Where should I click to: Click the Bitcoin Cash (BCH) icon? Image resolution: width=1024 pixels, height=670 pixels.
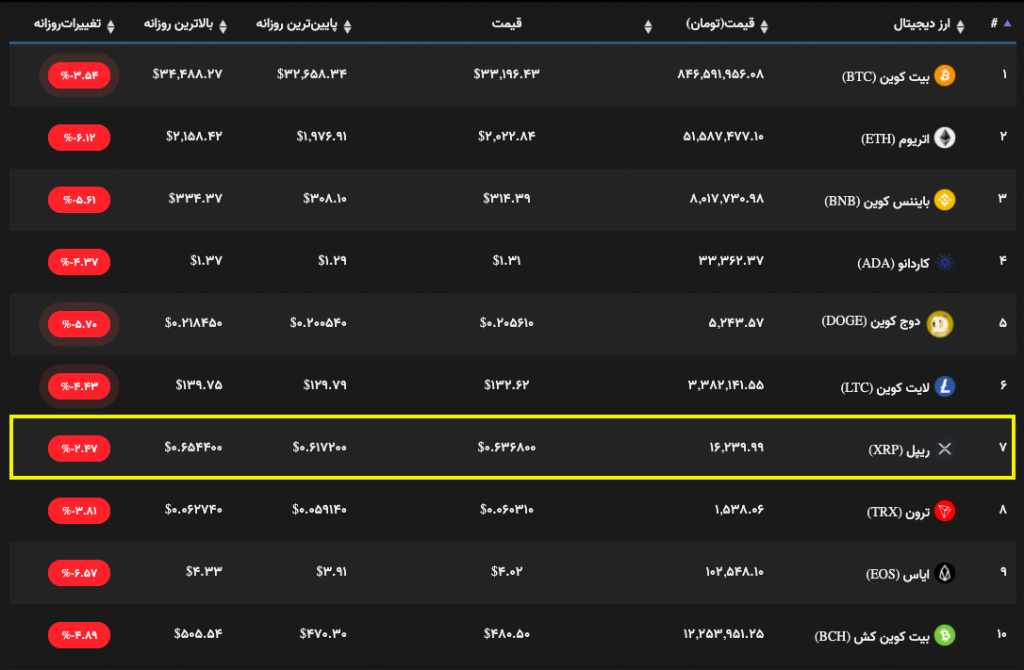coord(944,635)
